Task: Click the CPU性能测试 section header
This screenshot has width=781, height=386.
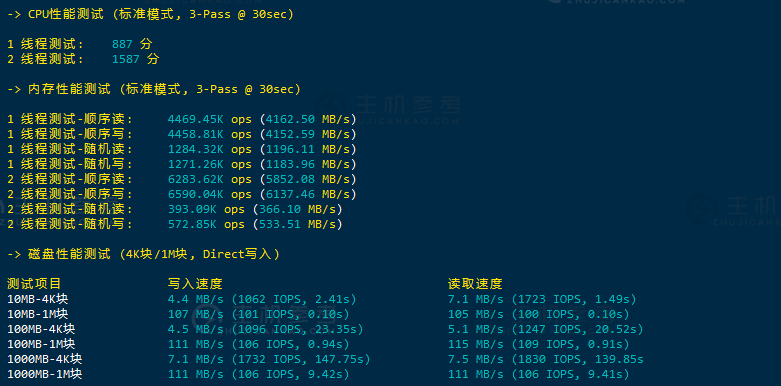Action: point(150,14)
